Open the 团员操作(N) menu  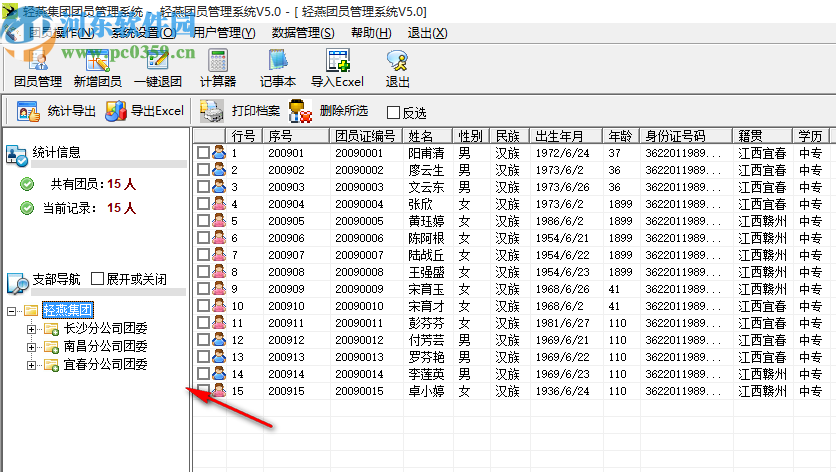pos(61,33)
